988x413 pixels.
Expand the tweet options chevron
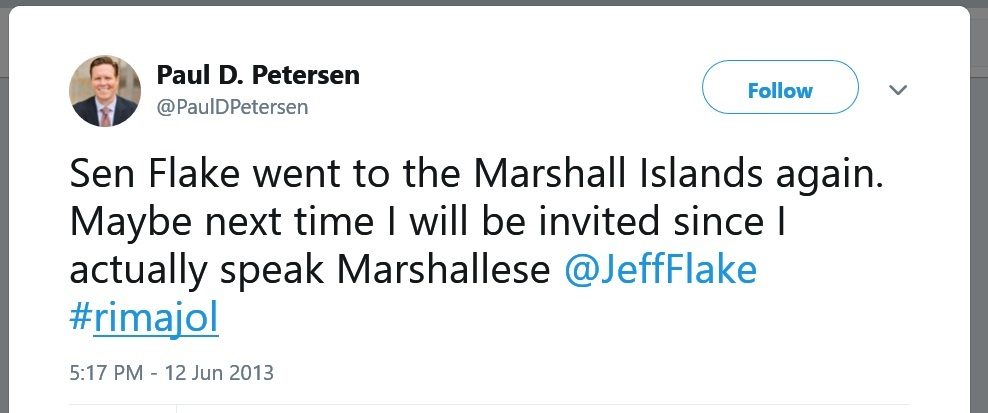[898, 90]
